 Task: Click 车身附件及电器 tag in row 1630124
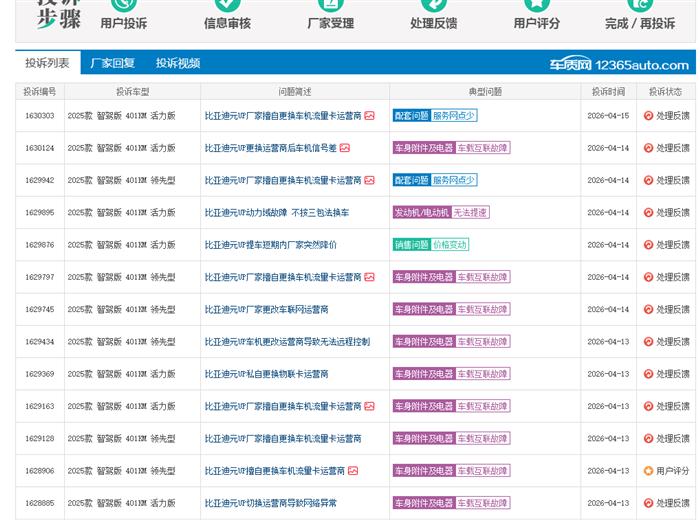424,148
